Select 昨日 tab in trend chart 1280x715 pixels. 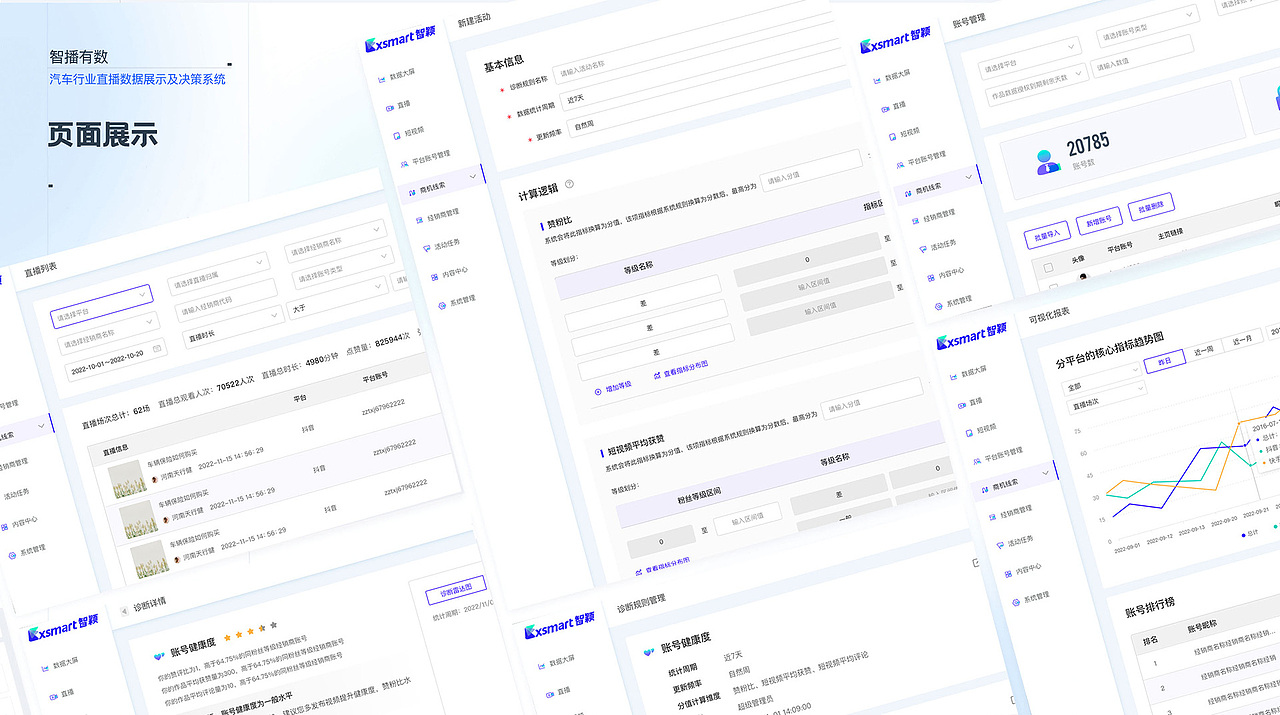point(1163,360)
